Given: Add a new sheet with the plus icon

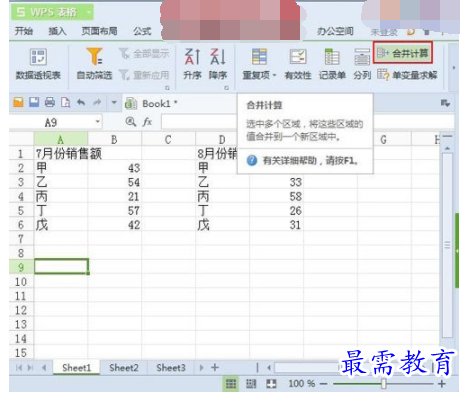Looking at the screenshot, I should (215, 368).
